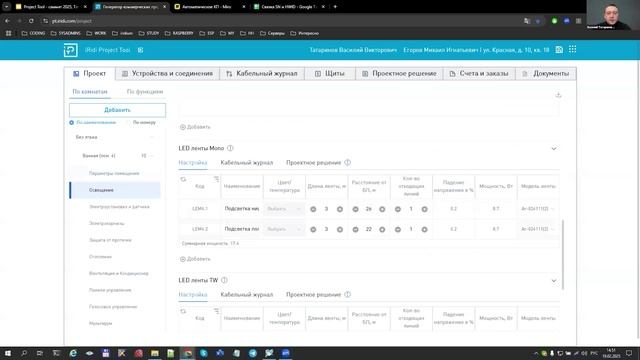The width and height of the screenshot is (640, 360).
Task: Click Добавить link above LED ленты Mono
Action: 196,127
